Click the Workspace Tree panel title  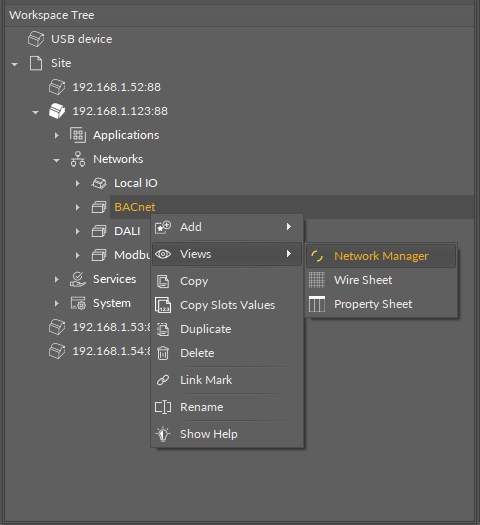pos(52,15)
